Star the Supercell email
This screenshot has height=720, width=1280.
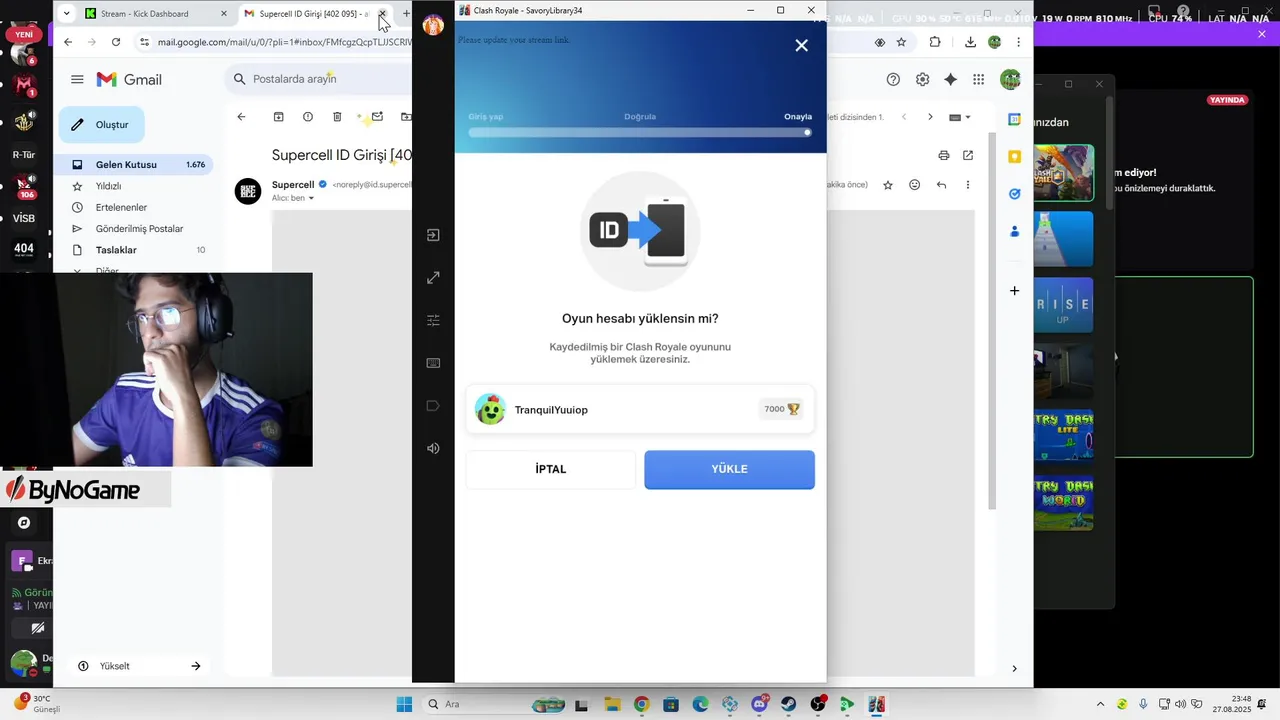(887, 185)
